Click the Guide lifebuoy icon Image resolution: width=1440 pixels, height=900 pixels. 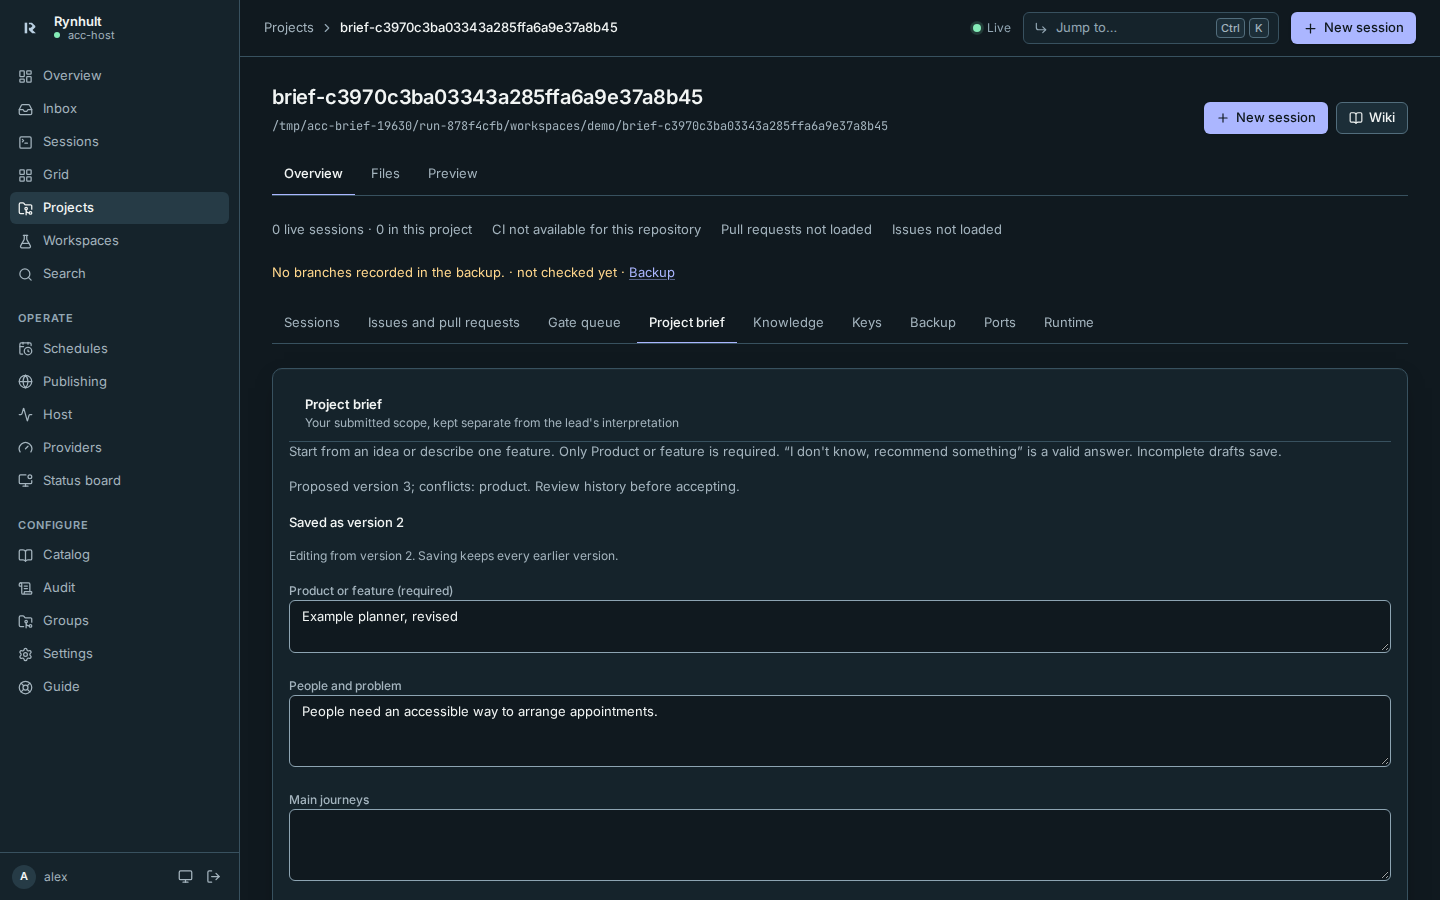click(26, 687)
